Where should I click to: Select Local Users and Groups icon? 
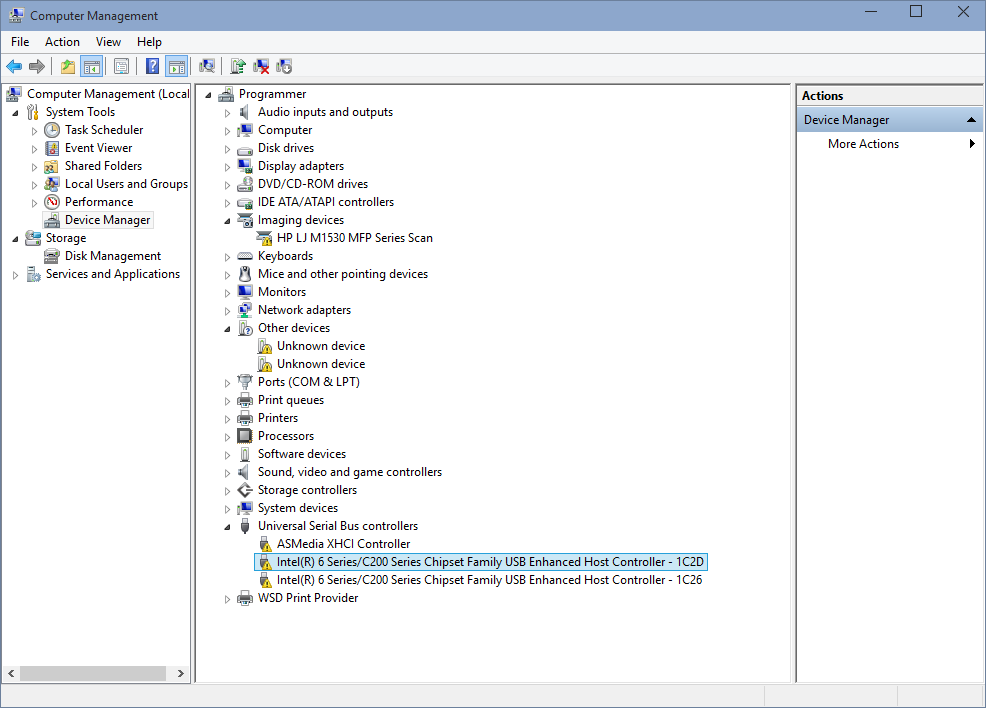pyautogui.click(x=52, y=184)
